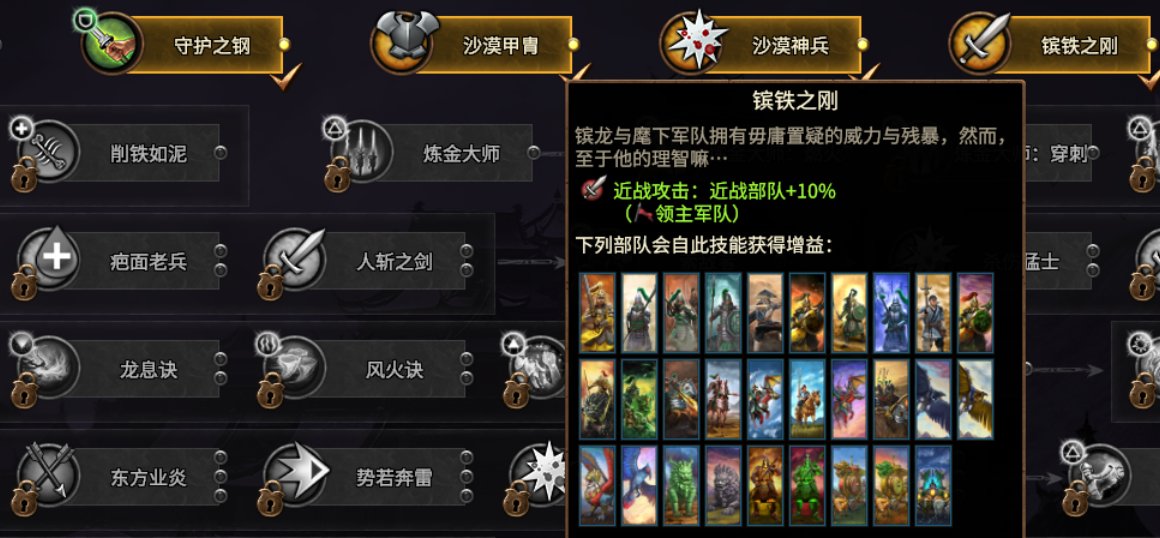1160x538 pixels.
Task: Click top rank dot on 东方业炎
Action: 220,457
